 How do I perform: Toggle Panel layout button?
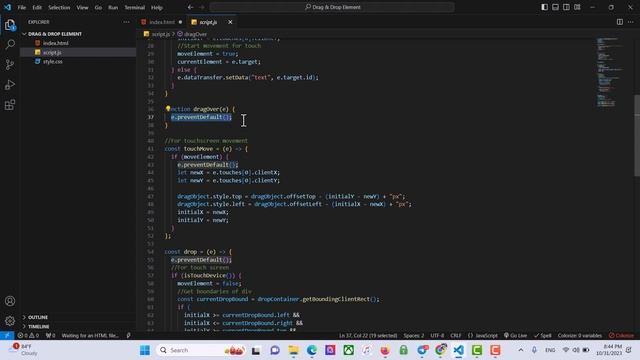coord(556,7)
